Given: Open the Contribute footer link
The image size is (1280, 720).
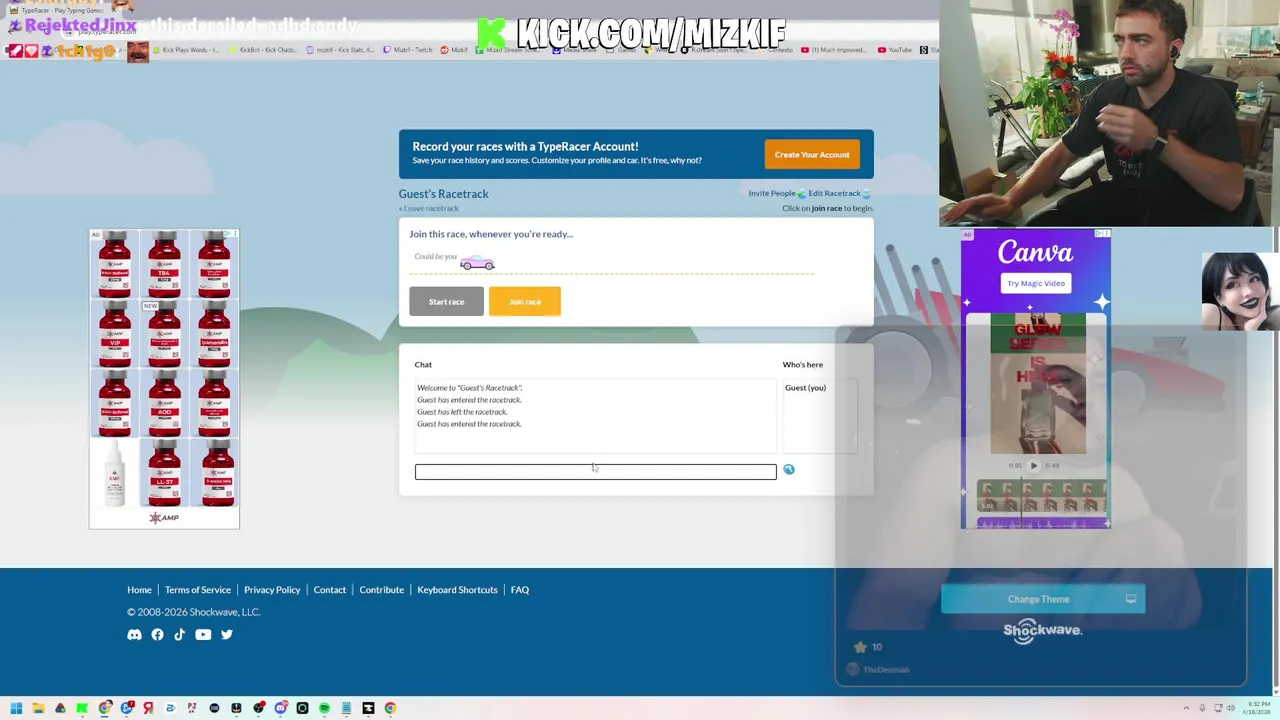Looking at the screenshot, I should (382, 590).
